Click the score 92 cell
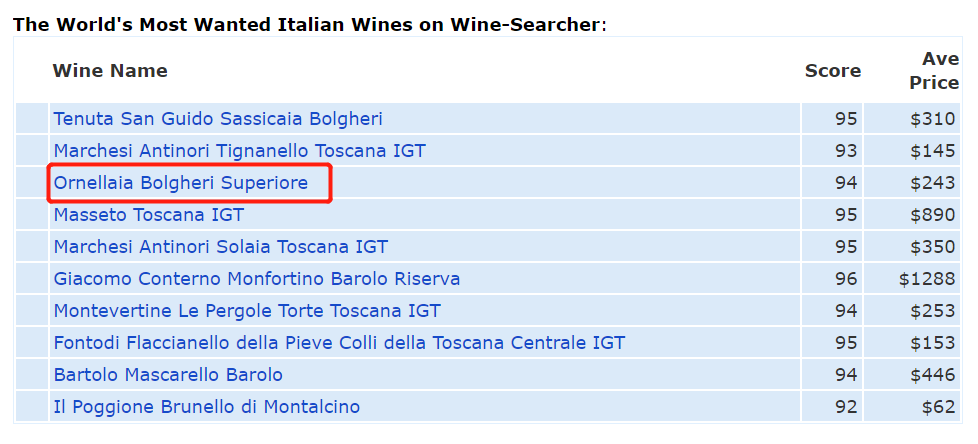The width and height of the screenshot is (978, 444). (x=846, y=407)
